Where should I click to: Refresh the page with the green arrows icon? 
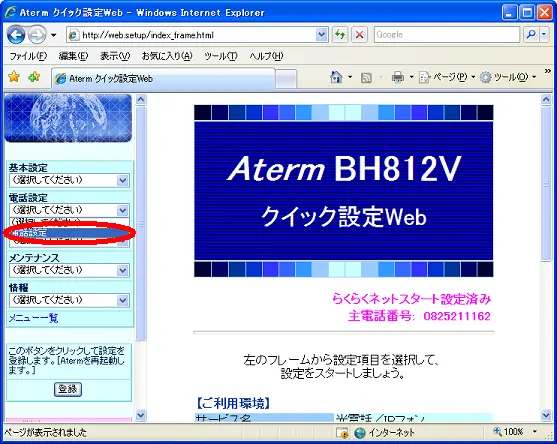pyautogui.click(x=340, y=35)
